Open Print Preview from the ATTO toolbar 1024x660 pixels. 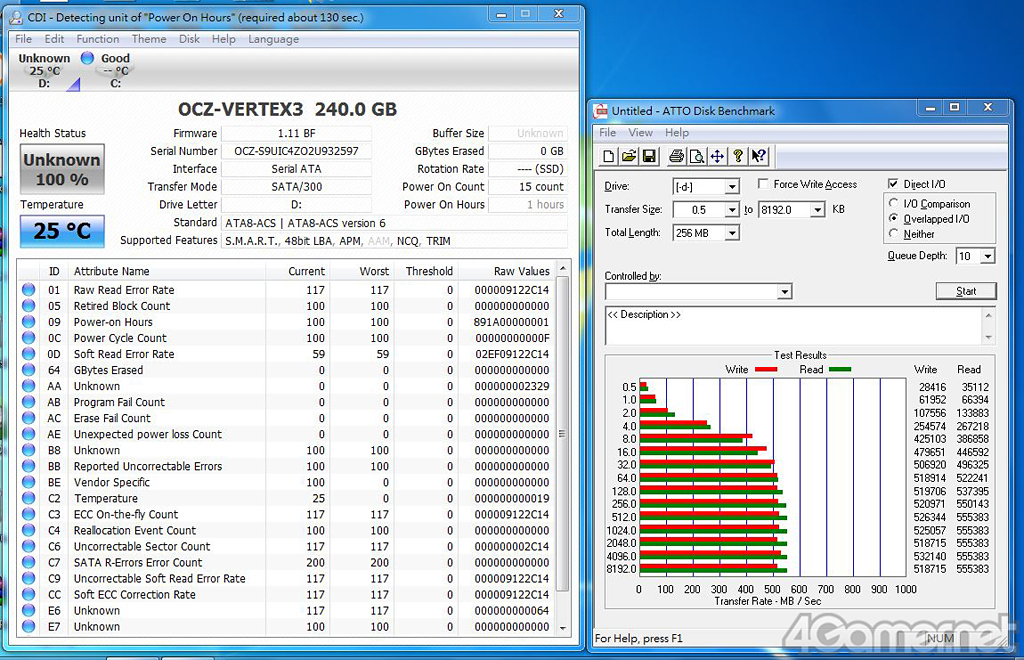point(696,156)
